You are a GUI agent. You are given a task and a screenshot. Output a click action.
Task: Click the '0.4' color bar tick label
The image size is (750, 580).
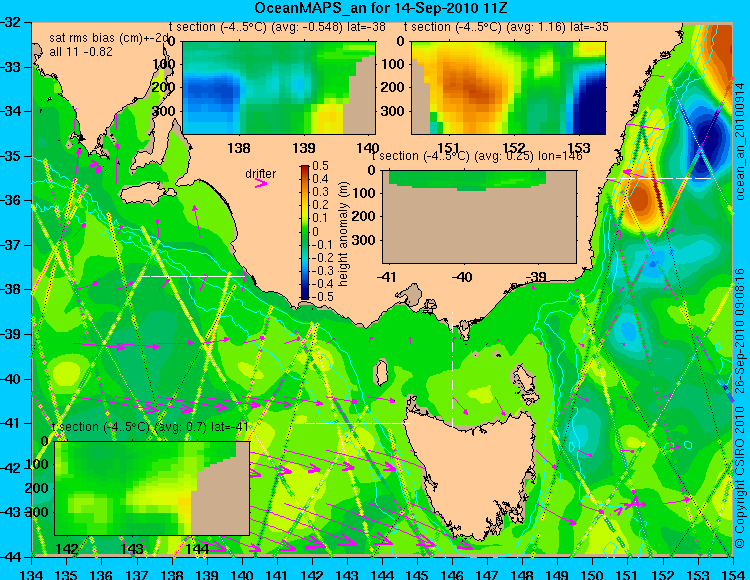[320, 179]
